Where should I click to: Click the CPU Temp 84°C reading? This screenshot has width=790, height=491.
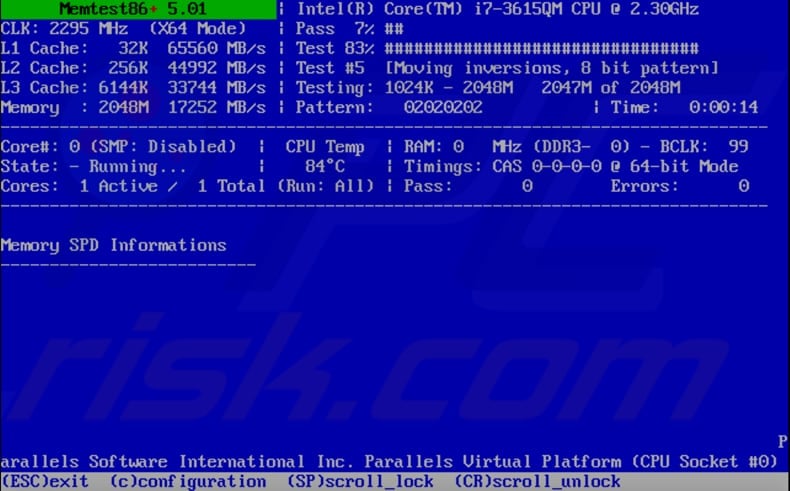(325, 156)
